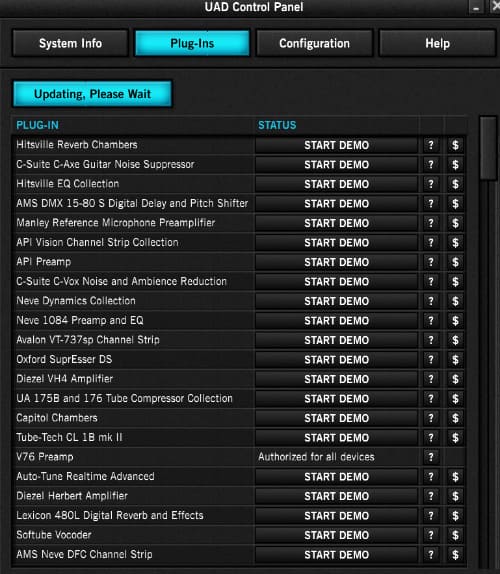Start demo for Softube Vocoder
The height and width of the screenshot is (574, 500).
tap(336, 535)
